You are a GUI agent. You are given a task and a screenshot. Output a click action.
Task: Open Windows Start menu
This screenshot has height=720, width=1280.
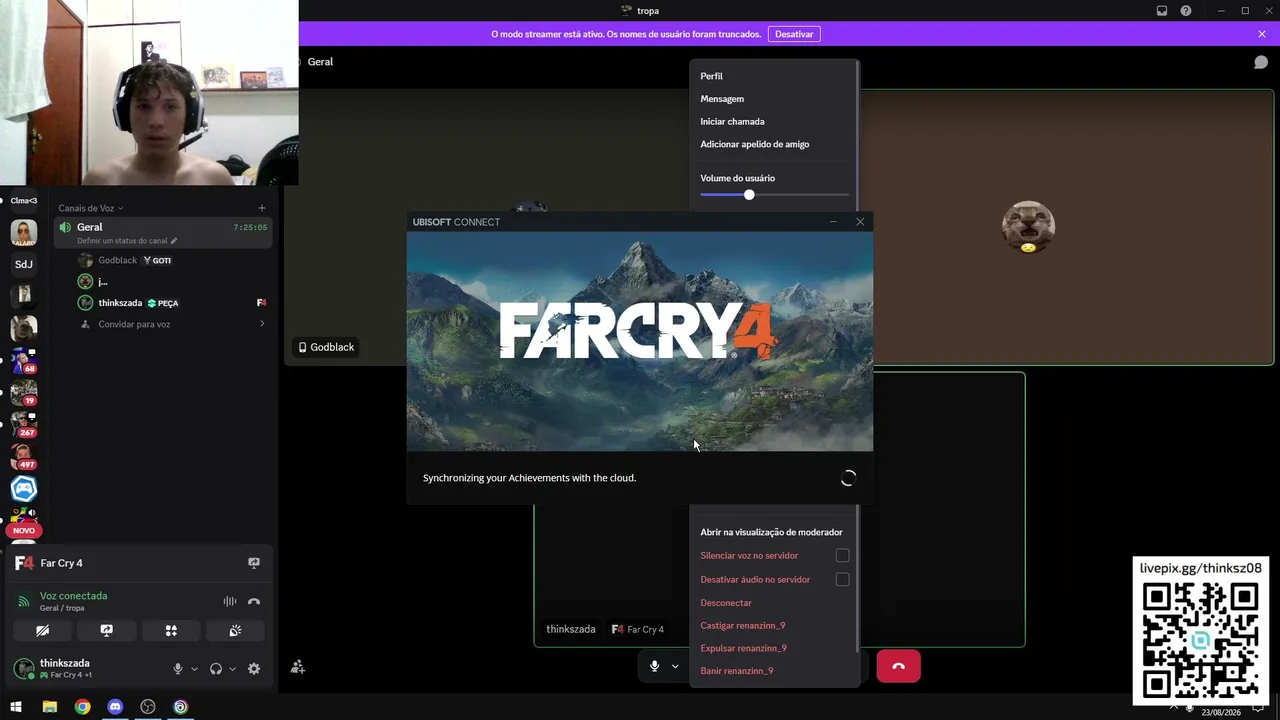click(16, 707)
